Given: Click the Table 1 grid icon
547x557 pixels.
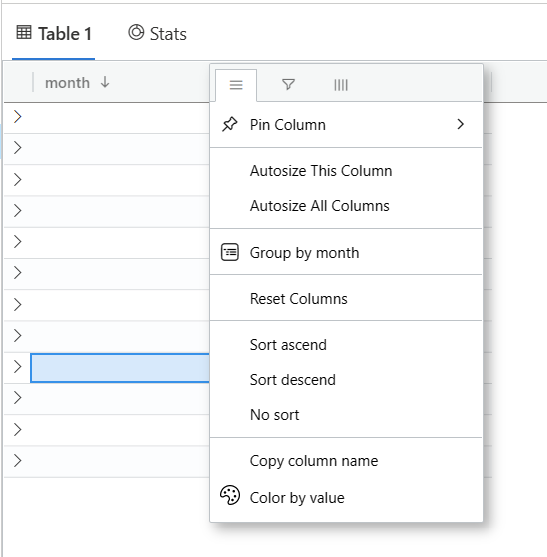Looking at the screenshot, I should click(x=24, y=32).
